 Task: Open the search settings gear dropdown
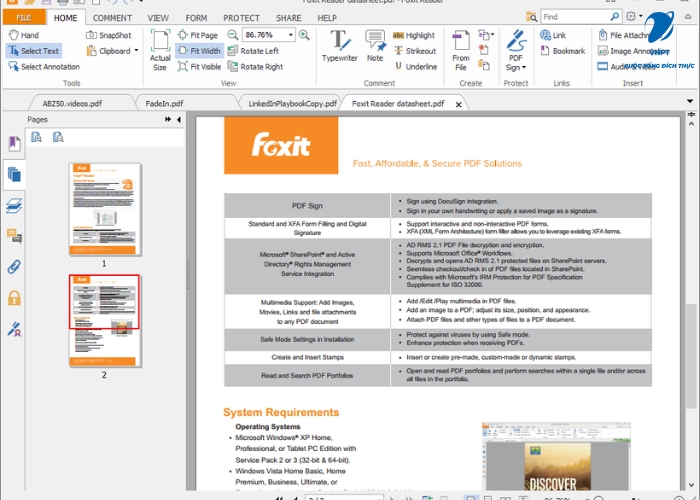coord(634,17)
